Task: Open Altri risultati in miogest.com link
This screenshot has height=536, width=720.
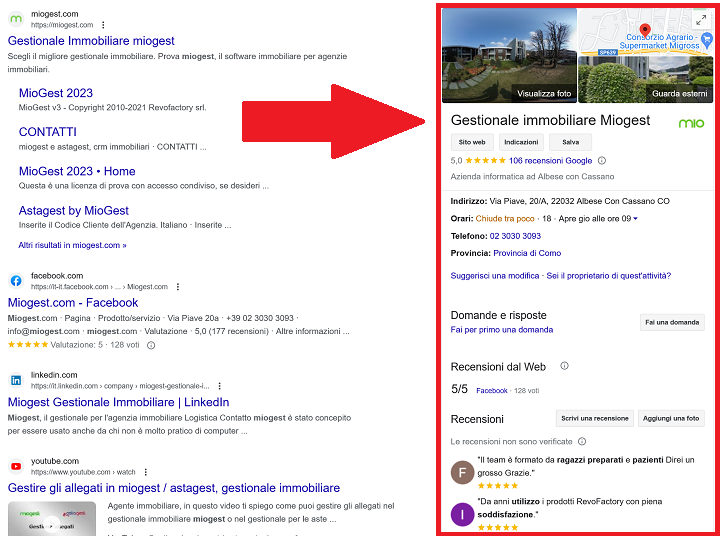Action: pyautogui.click(x=72, y=245)
